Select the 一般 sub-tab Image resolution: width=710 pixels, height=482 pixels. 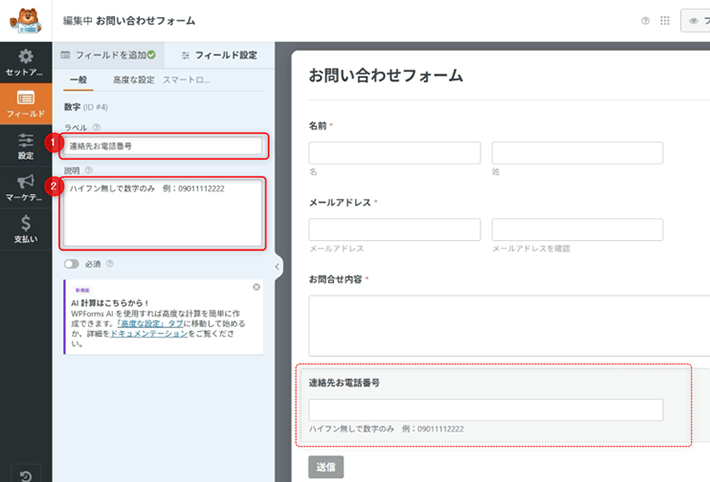pyautogui.click(x=78, y=80)
